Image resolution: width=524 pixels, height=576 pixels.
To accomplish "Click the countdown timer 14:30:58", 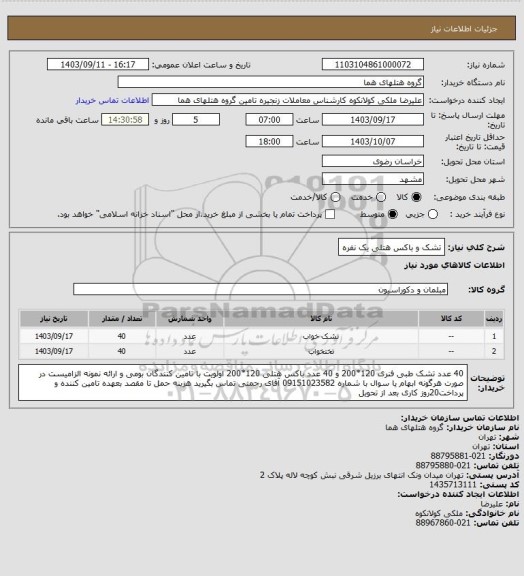I will coord(125,120).
